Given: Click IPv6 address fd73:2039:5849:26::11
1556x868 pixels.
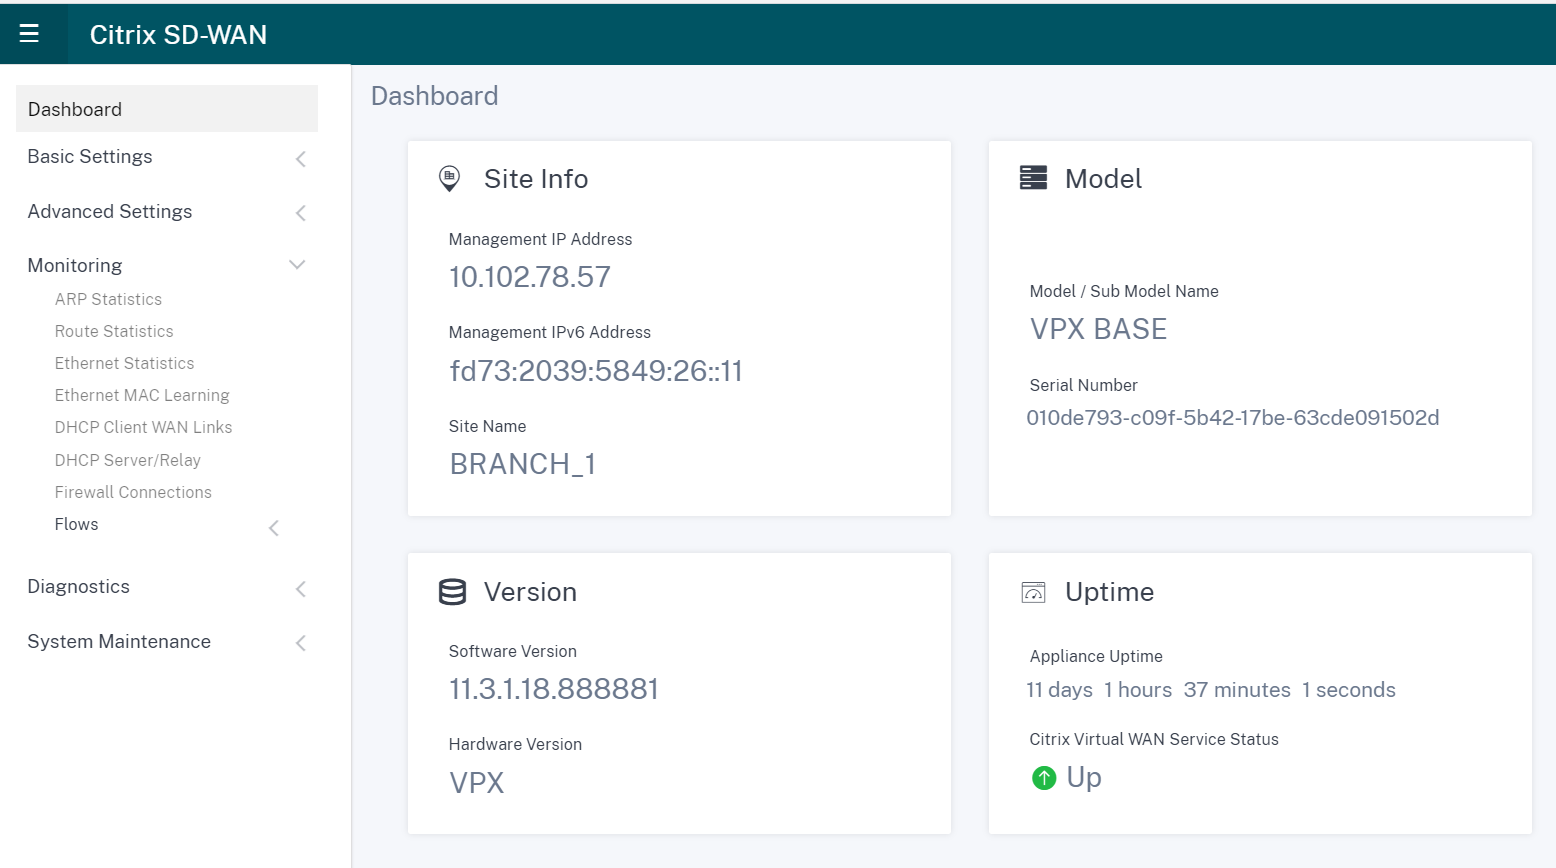Looking at the screenshot, I should 596,371.
